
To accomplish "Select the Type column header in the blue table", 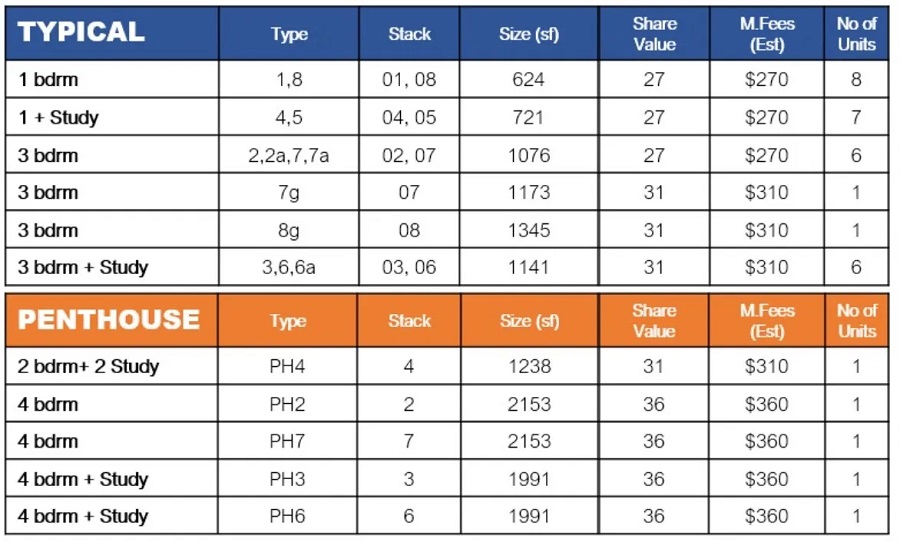I will (289, 34).
